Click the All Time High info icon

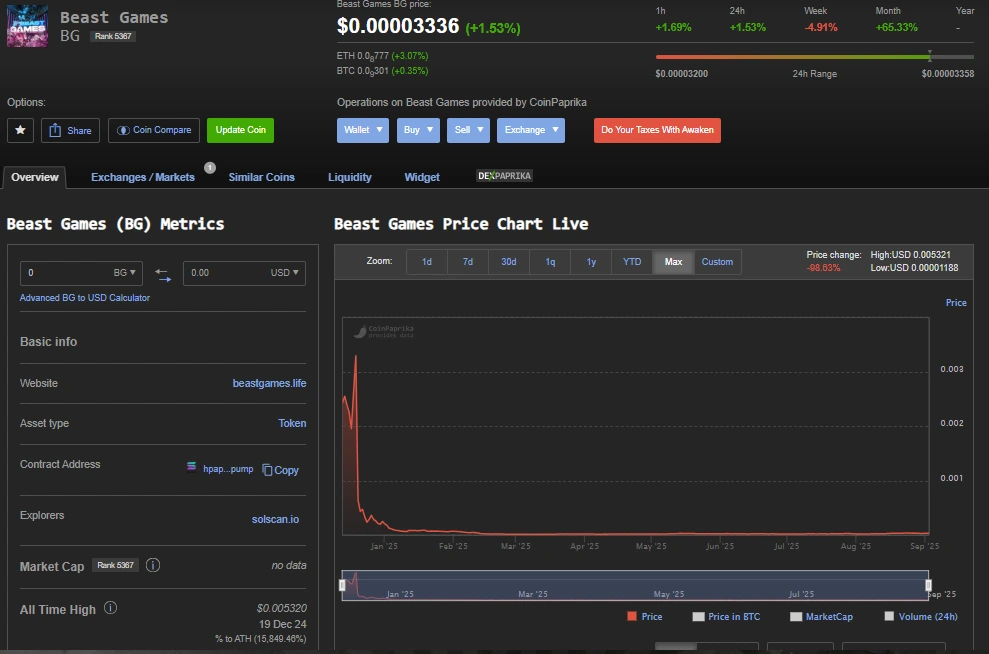[x=111, y=608]
